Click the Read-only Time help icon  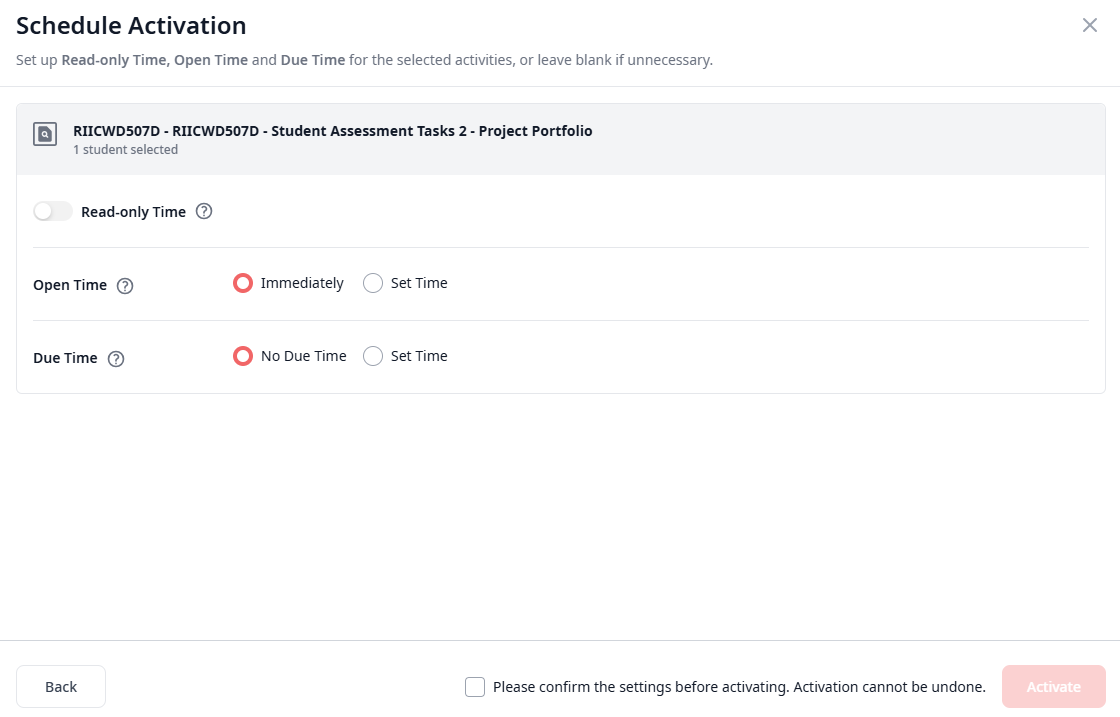(204, 211)
